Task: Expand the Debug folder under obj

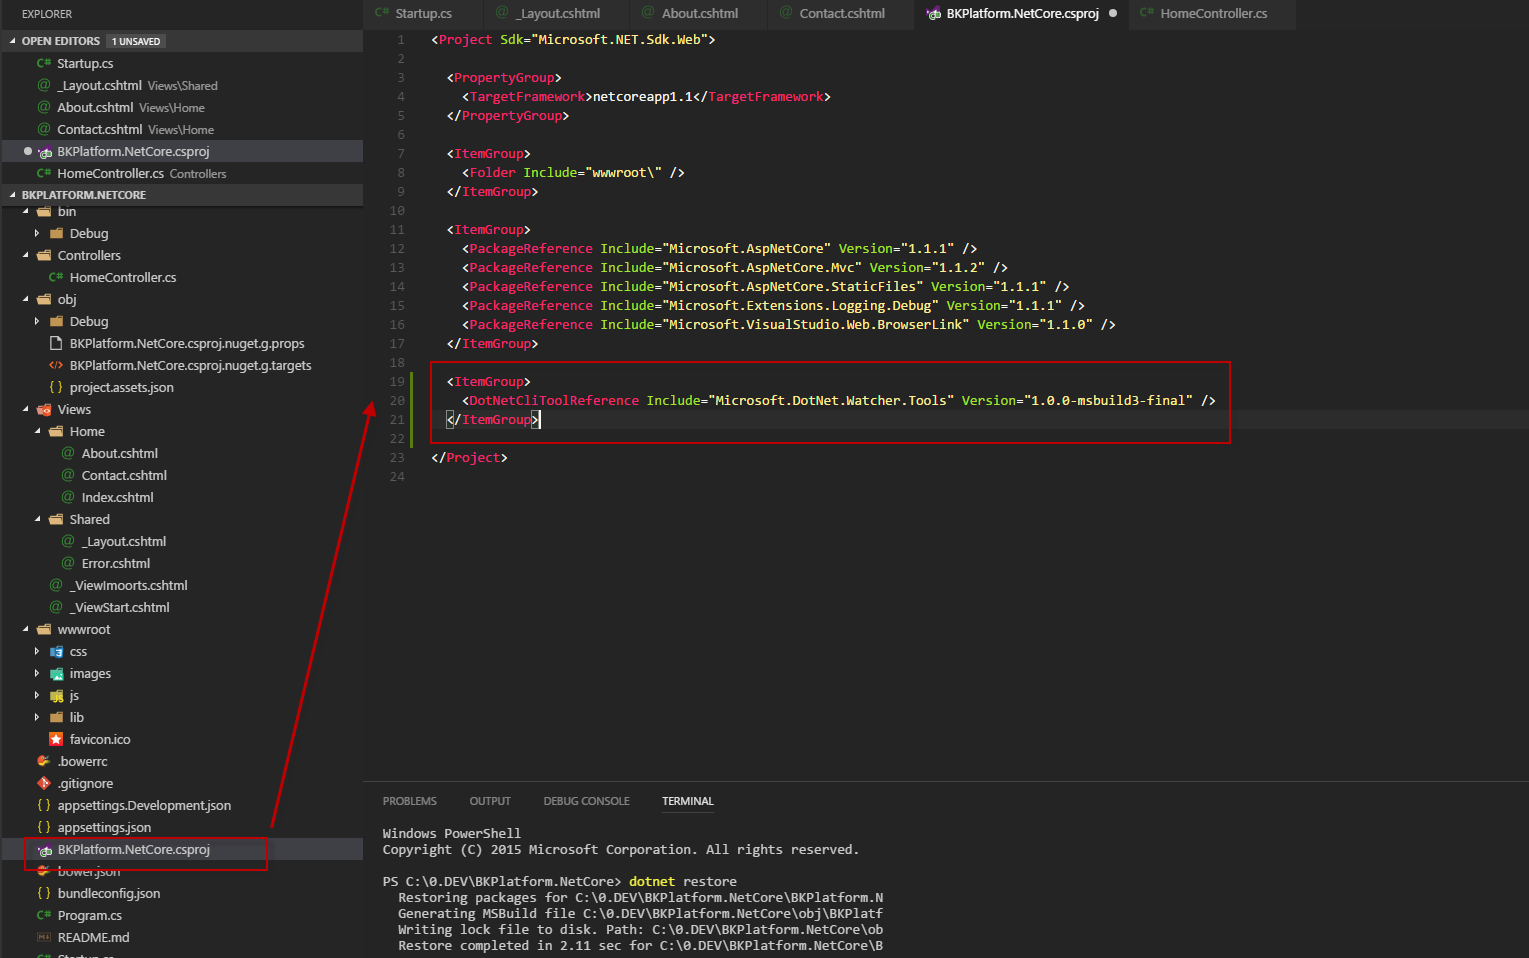Action: (x=37, y=321)
